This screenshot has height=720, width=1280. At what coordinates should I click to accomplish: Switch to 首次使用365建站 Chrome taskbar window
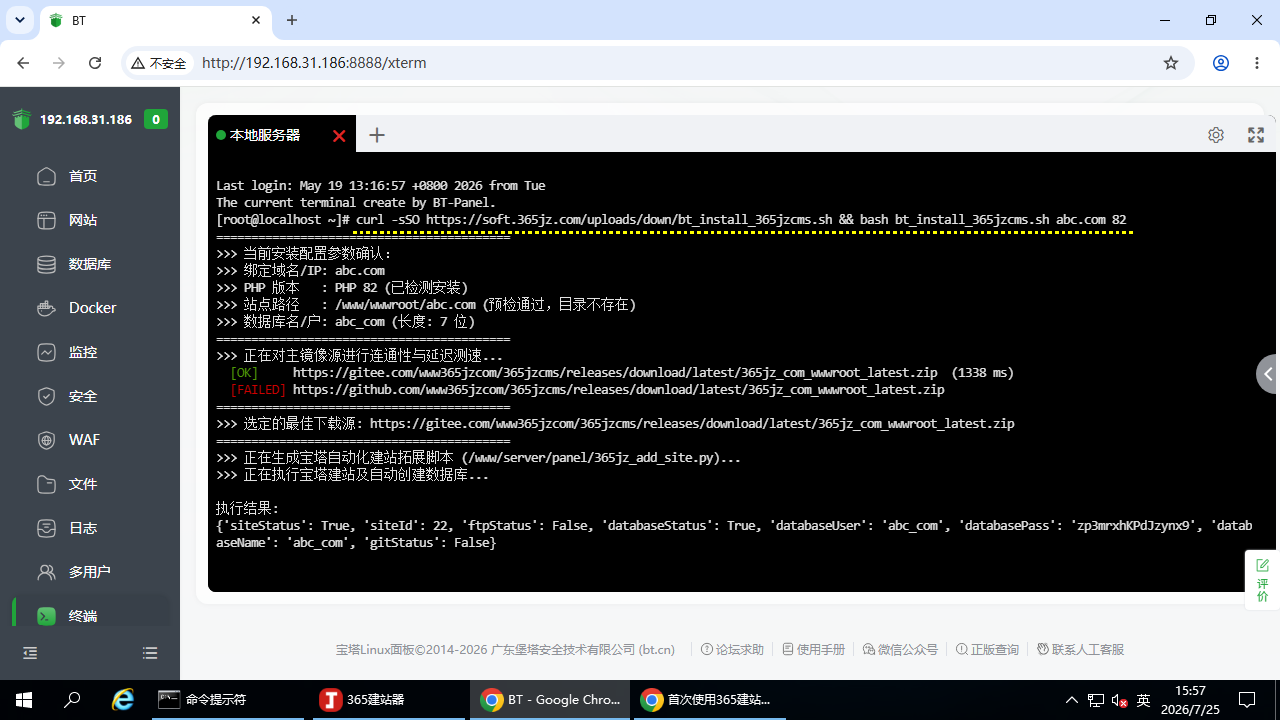point(710,700)
